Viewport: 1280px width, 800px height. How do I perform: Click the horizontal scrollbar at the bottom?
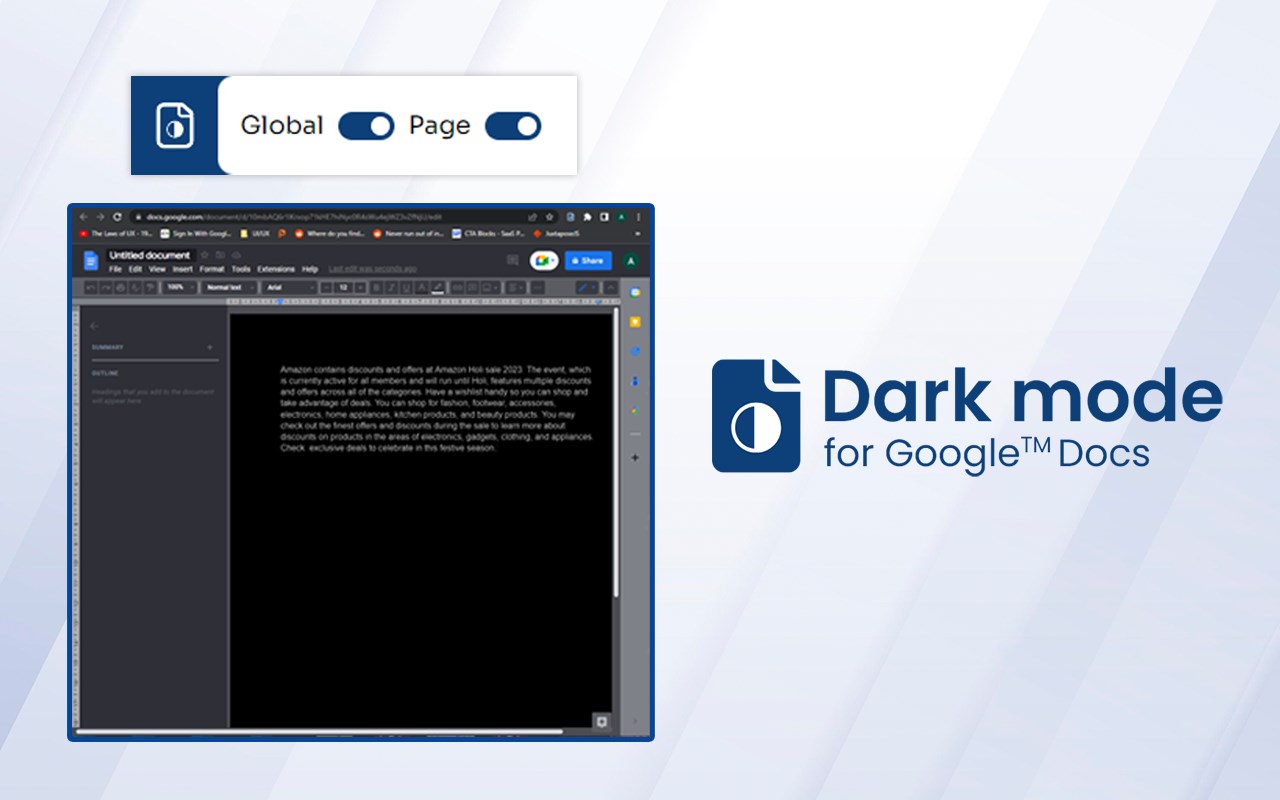click(320, 732)
